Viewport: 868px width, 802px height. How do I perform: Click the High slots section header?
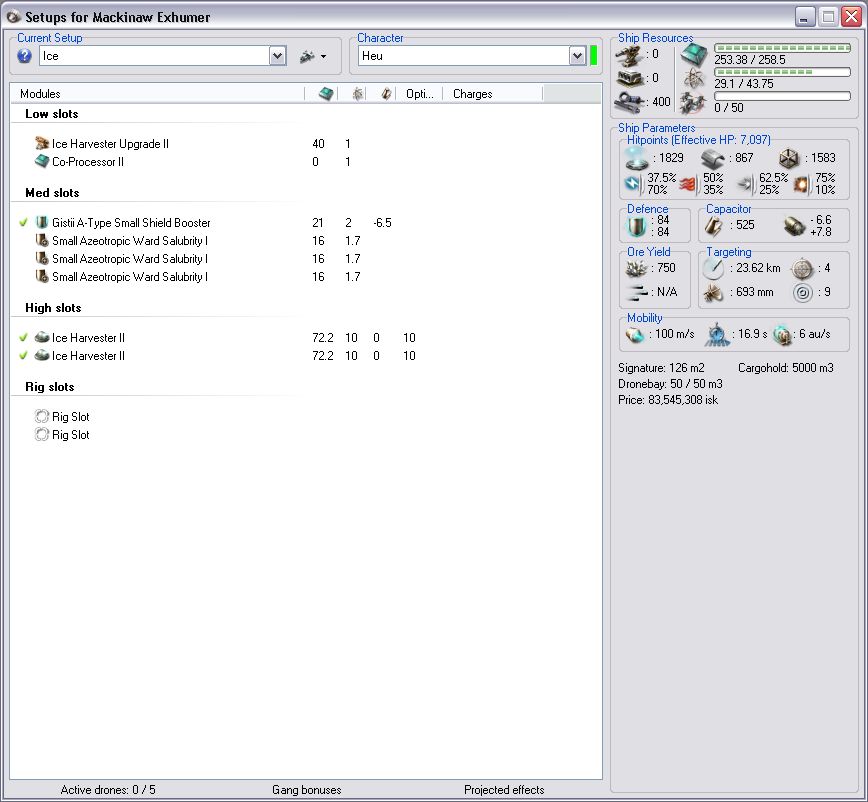[53, 308]
